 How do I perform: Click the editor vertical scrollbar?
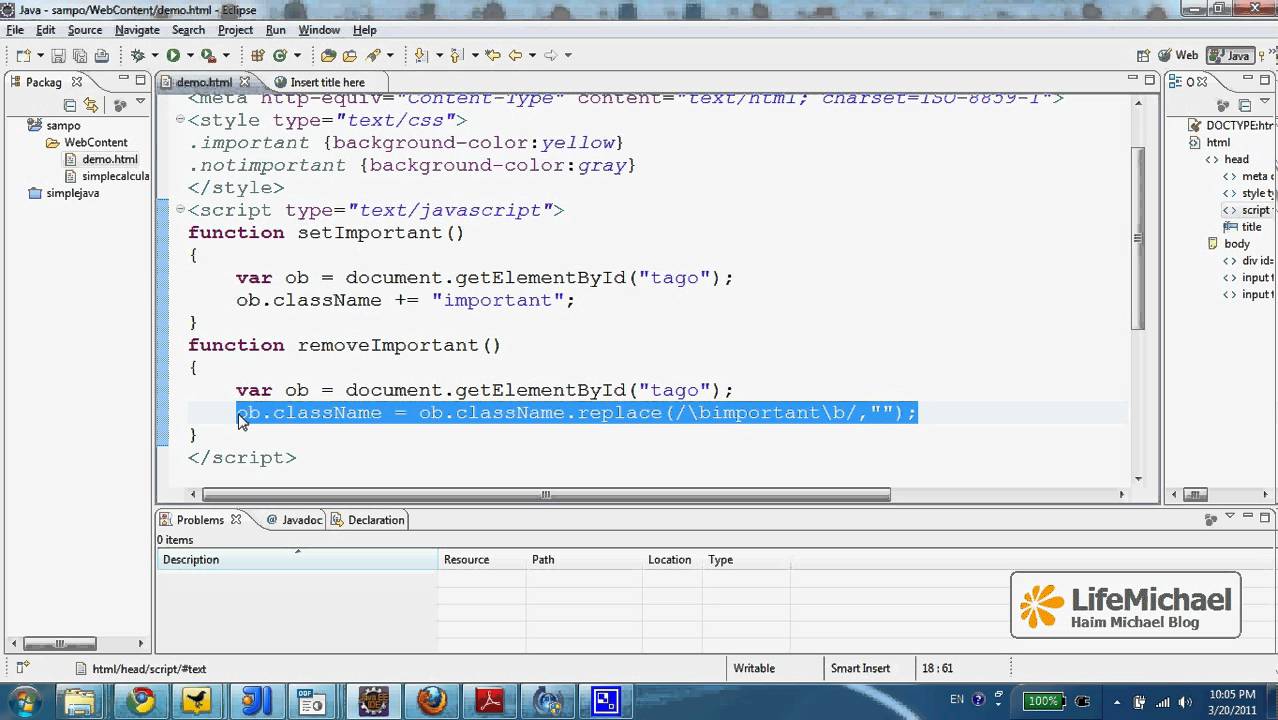click(x=1137, y=238)
